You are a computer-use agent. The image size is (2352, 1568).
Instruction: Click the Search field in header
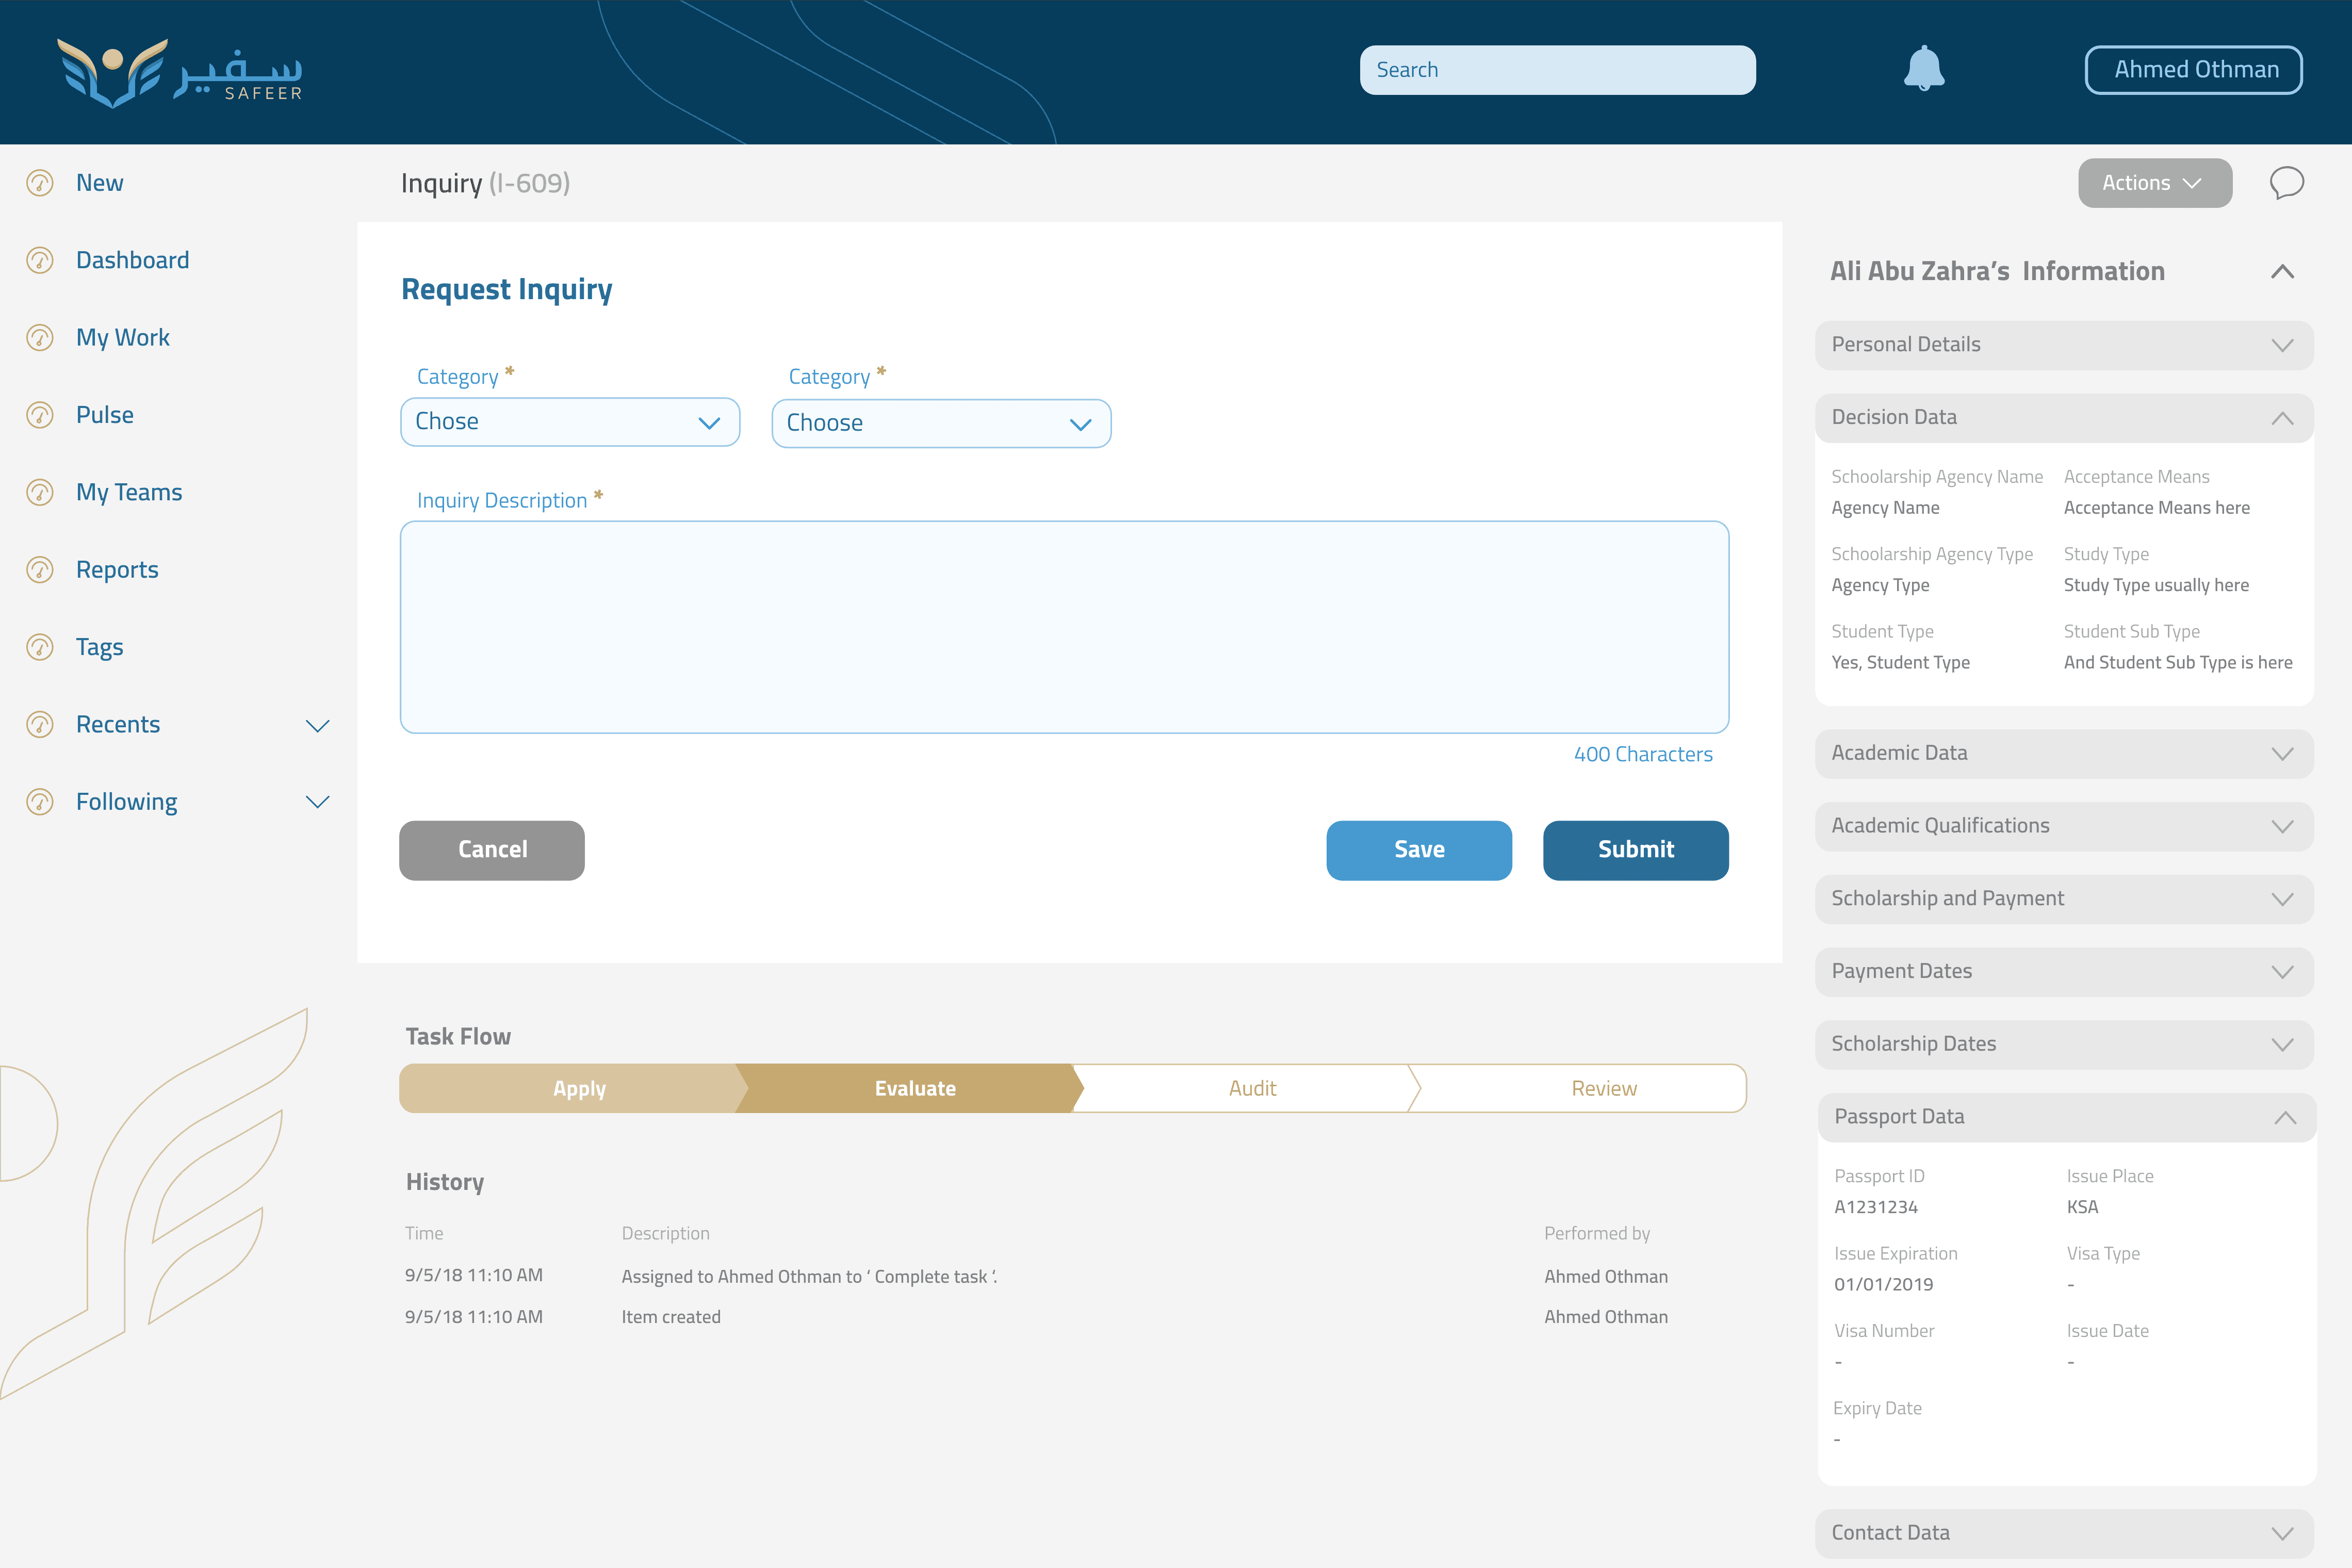tap(1557, 70)
